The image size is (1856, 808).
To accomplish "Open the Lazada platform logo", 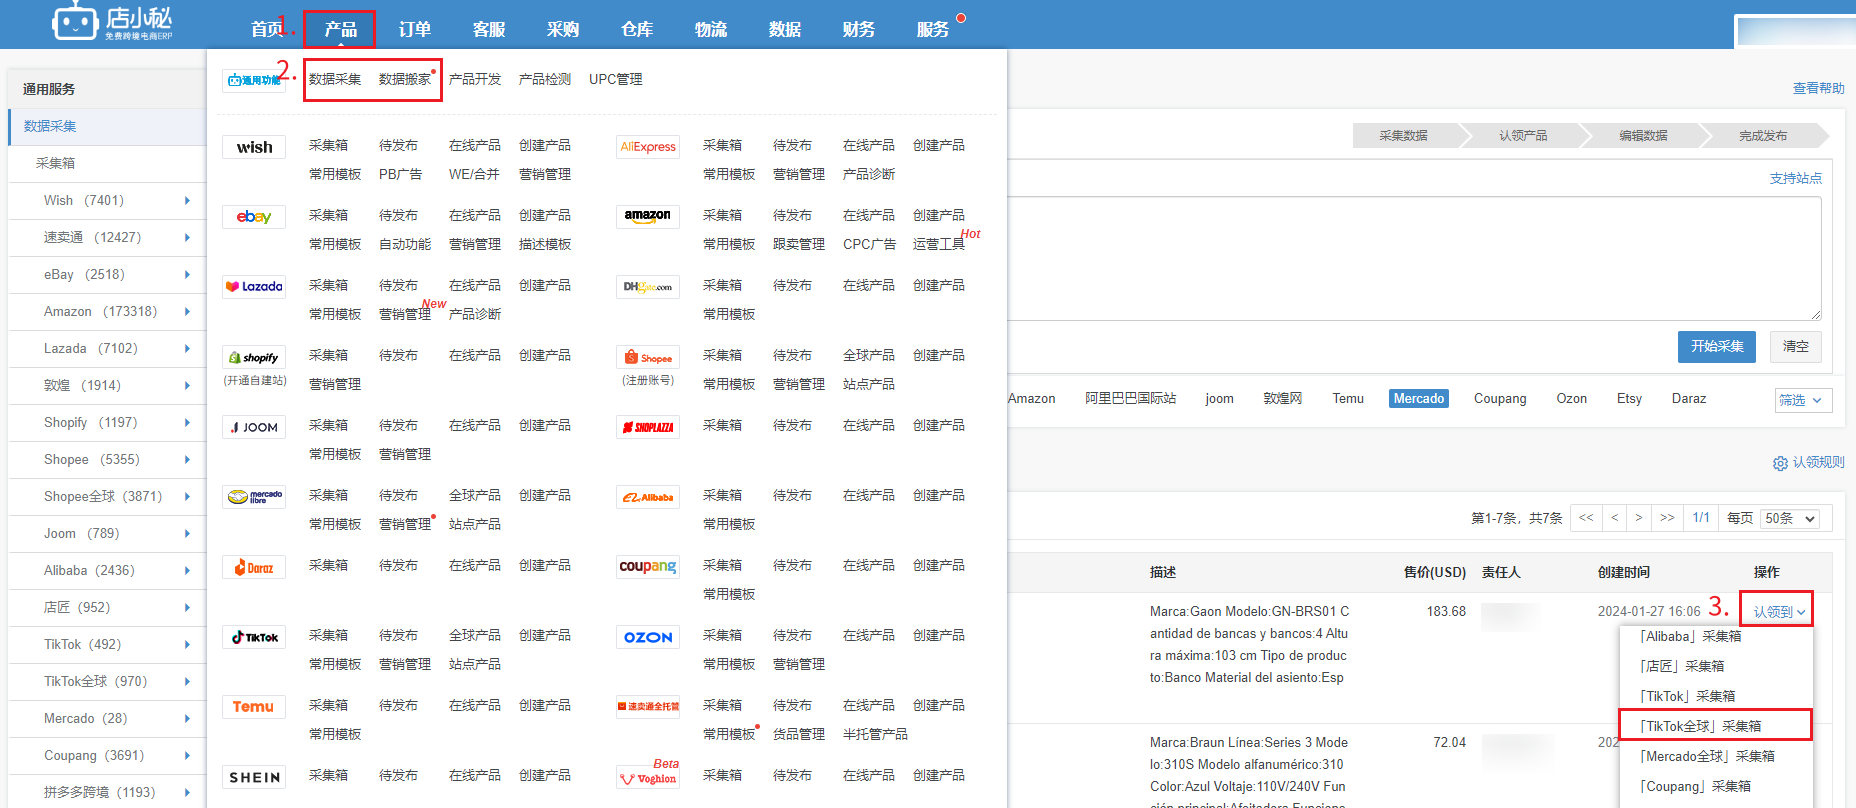I will pos(254,287).
